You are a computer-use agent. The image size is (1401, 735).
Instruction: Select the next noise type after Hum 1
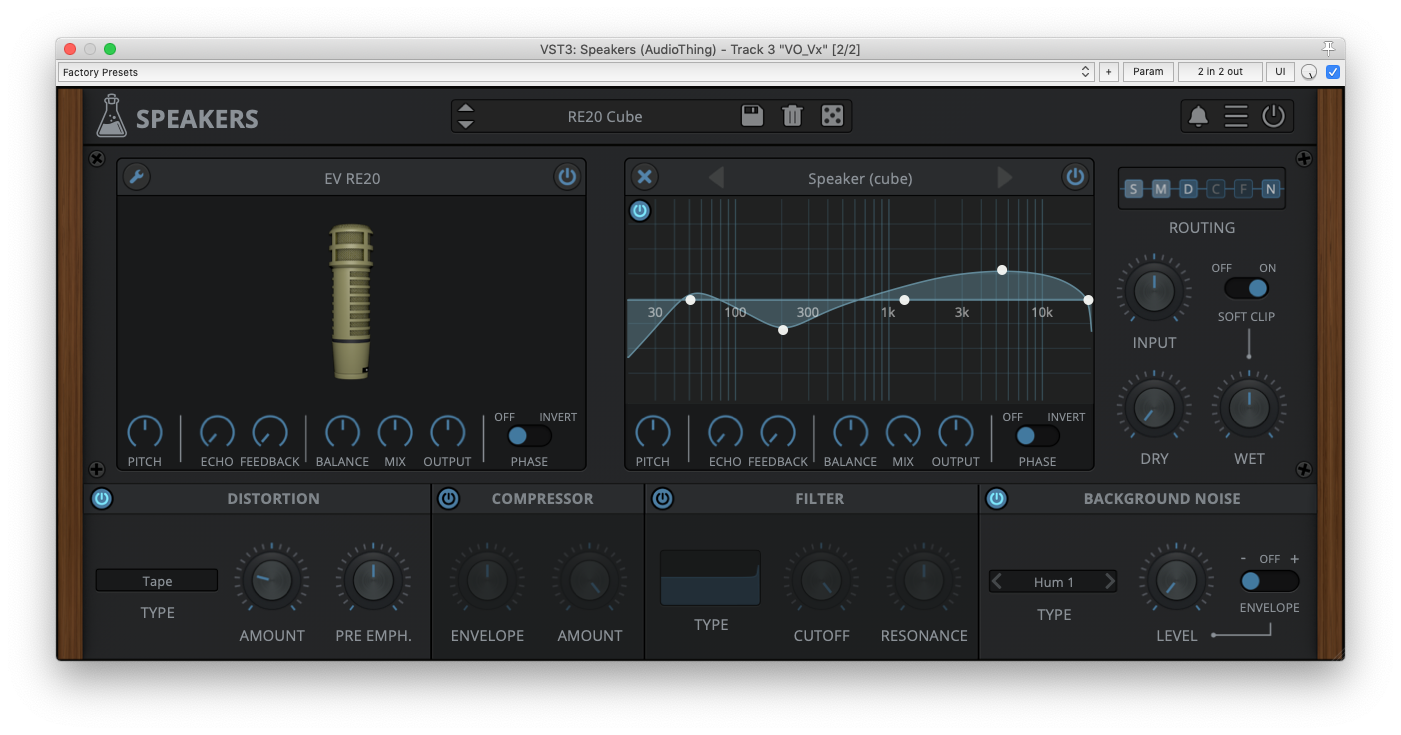click(x=1108, y=581)
